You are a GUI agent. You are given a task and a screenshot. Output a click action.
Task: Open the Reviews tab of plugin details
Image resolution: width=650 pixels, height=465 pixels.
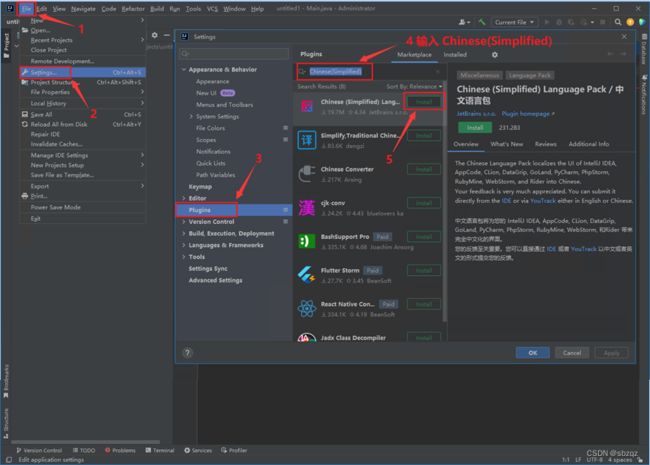pyautogui.click(x=546, y=144)
